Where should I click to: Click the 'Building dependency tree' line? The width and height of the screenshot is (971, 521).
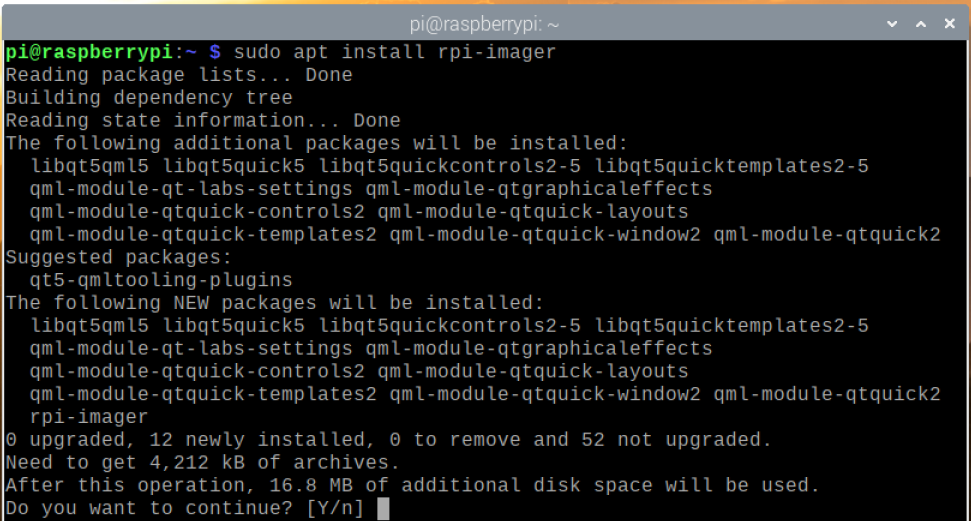[x=149, y=98]
